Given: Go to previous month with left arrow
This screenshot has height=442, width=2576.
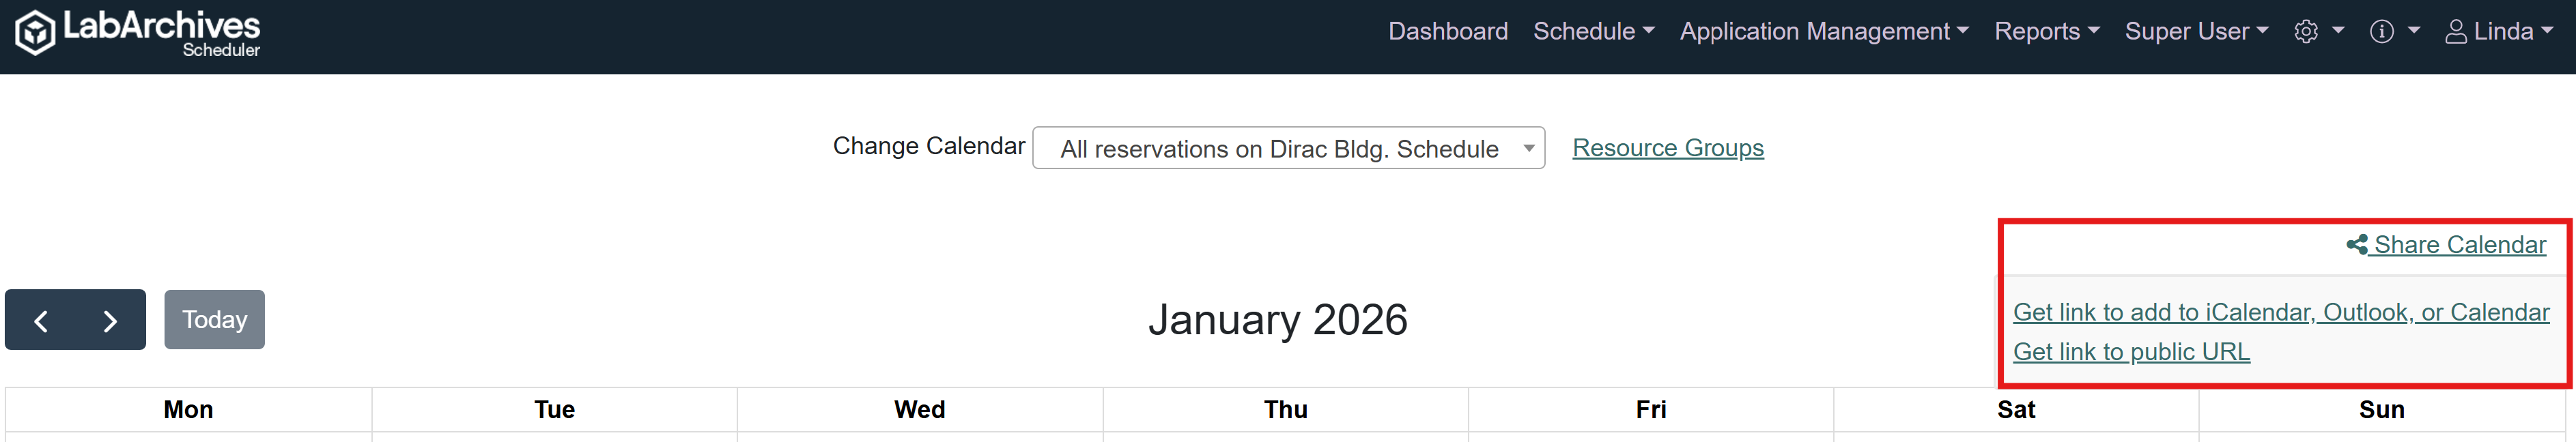Looking at the screenshot, I should coord(41,321).
